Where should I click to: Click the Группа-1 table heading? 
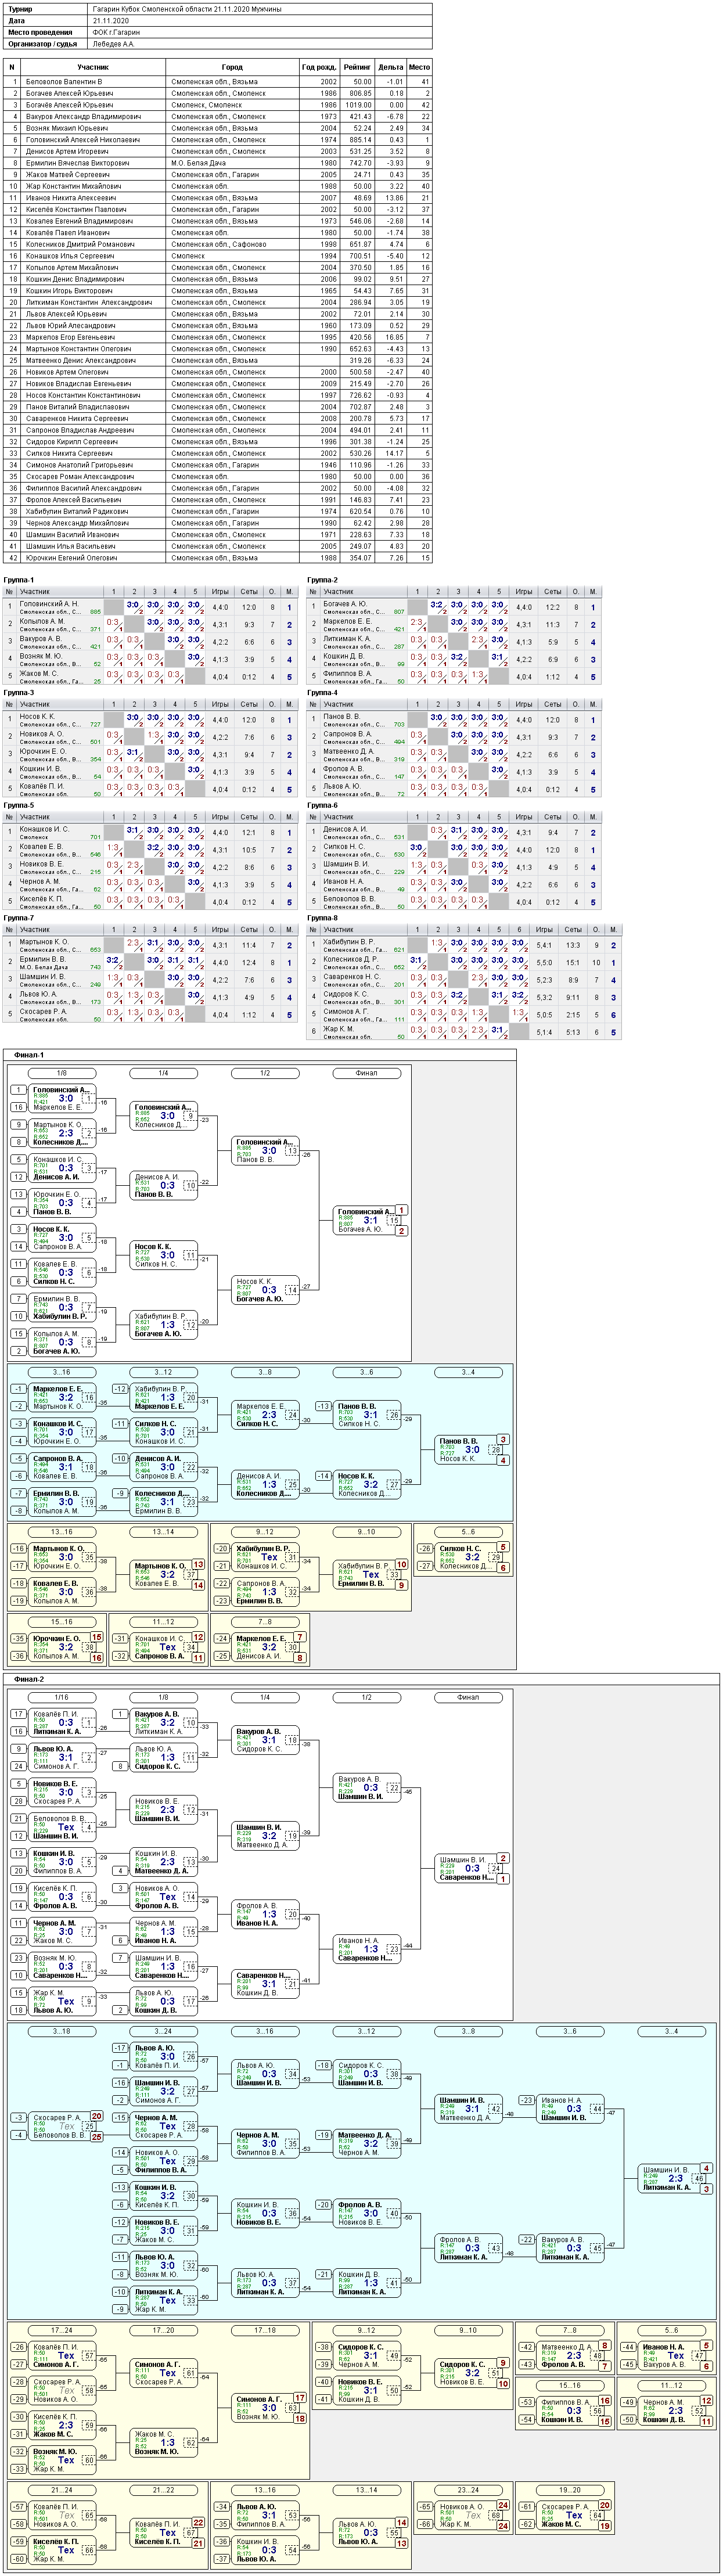pyautogui.click(x=19, y=580)
